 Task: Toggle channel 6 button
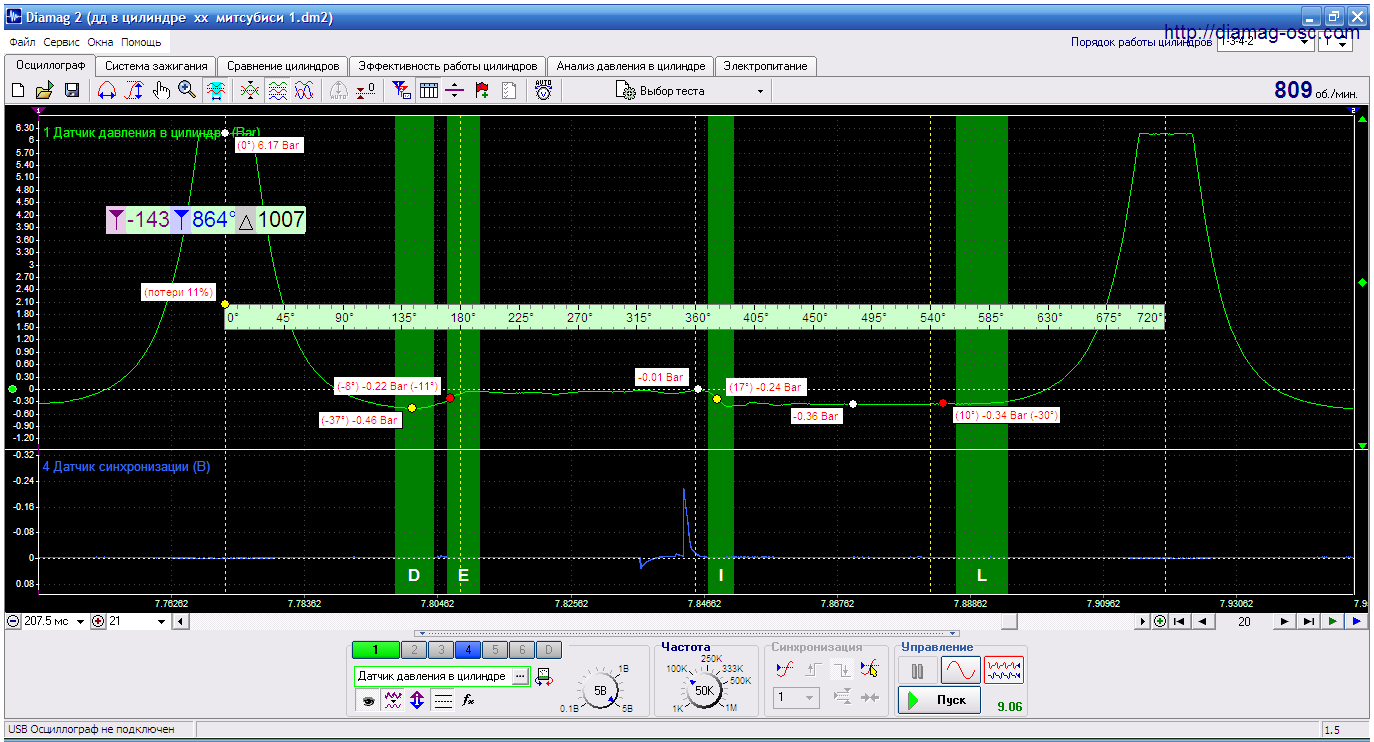coord(522,650)
